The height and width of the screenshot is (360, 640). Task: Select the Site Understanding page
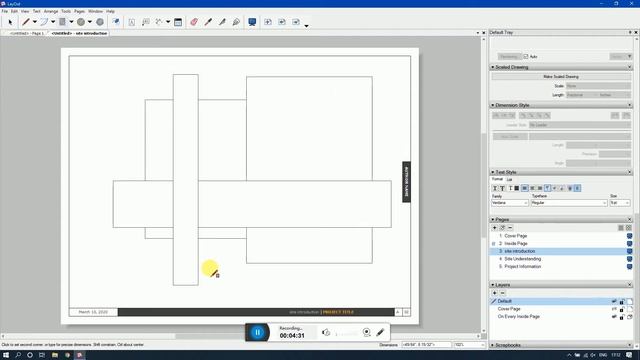(x=522, y=259)
